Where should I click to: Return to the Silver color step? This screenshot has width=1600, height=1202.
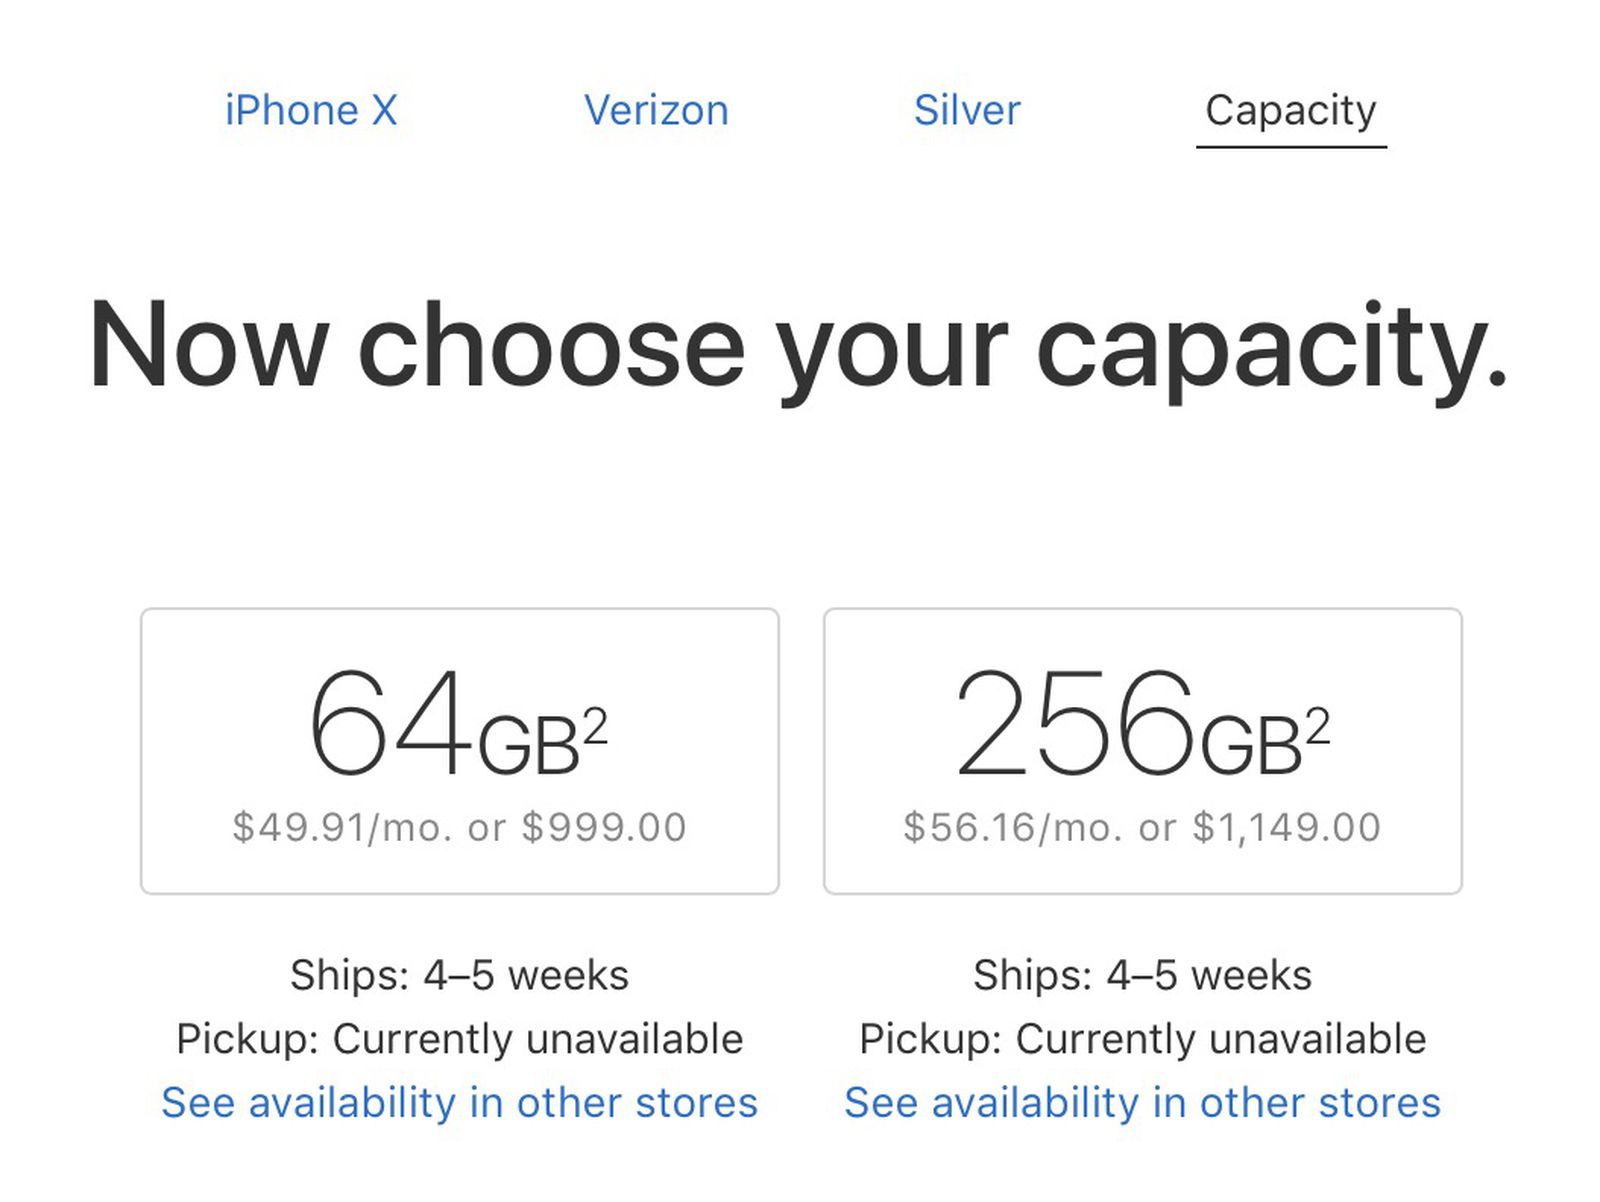(x=967, y=110)
